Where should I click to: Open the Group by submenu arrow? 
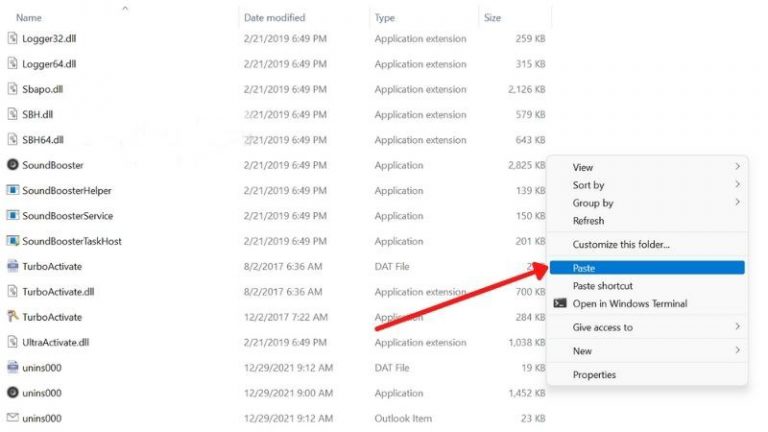click(738, 203)
